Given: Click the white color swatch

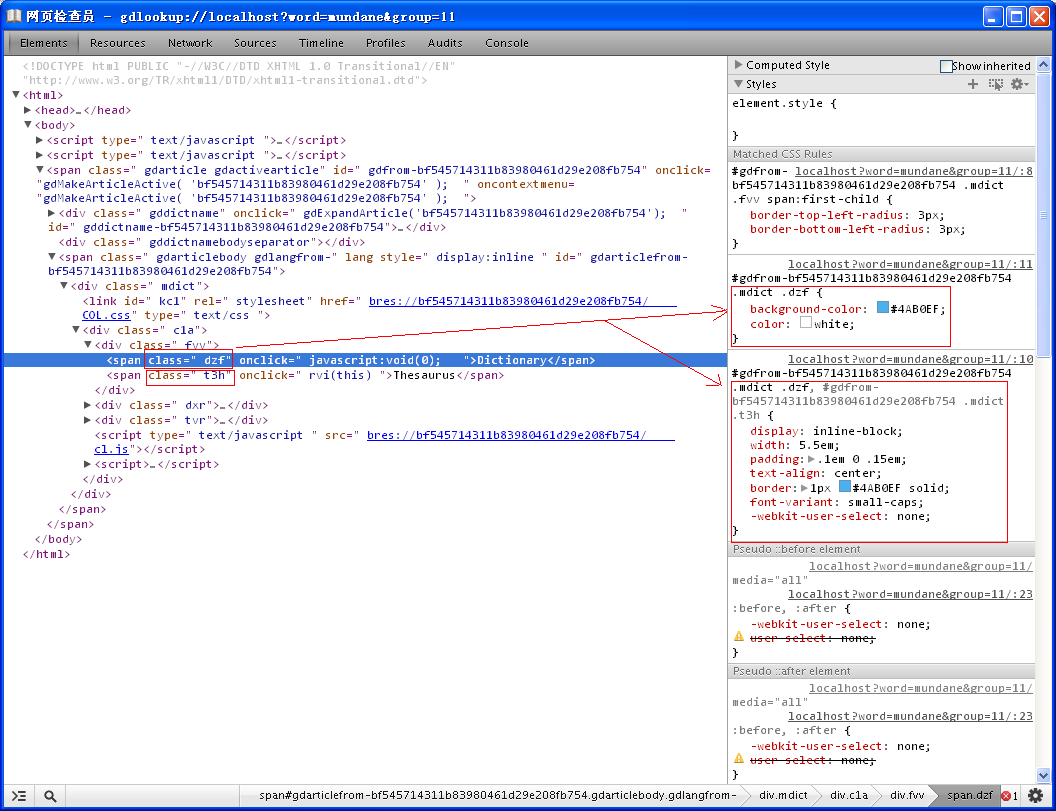Looking at the screenshot, I should [805, 323].
